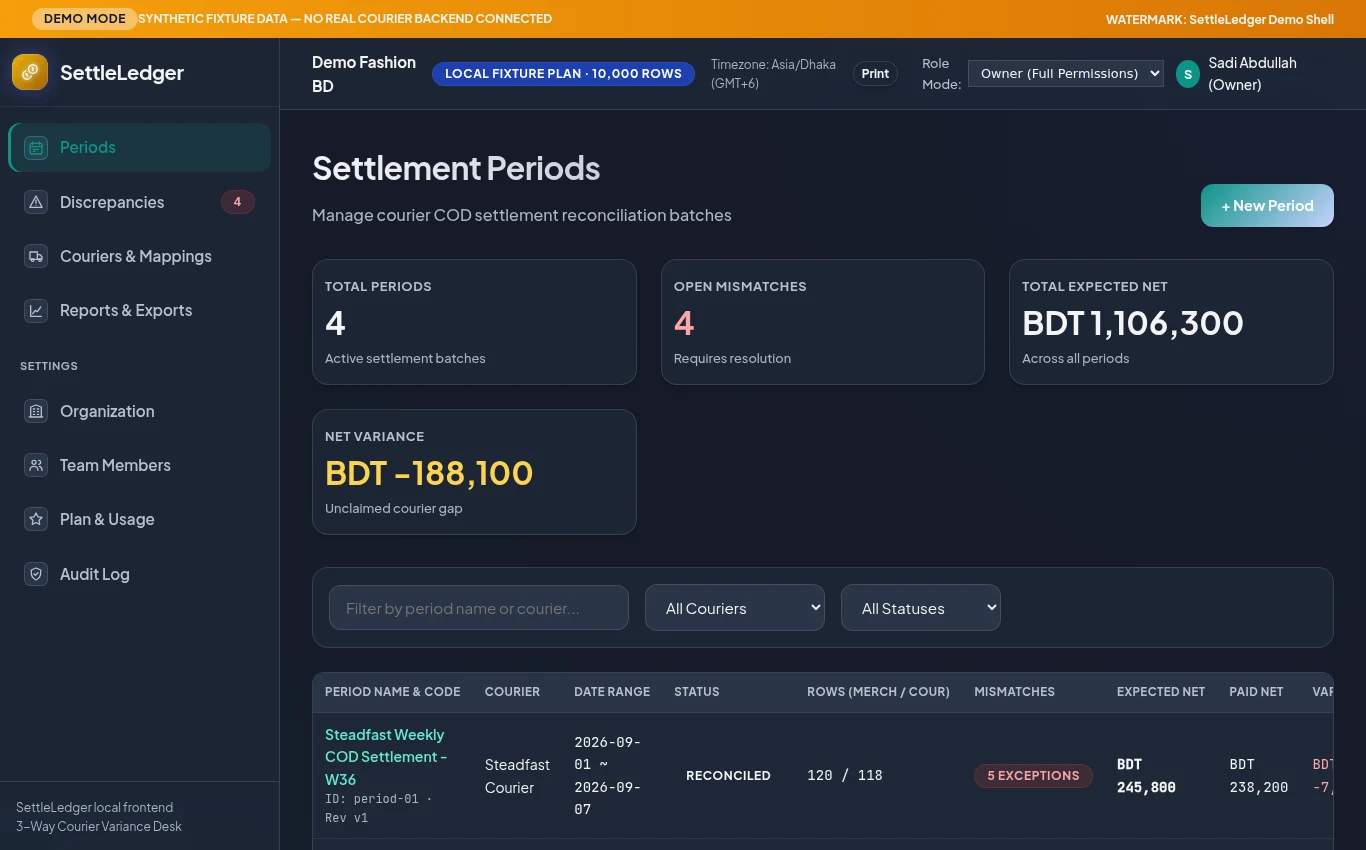
Task: Click the Plan & Usage star icon
Action: point(36,519)
